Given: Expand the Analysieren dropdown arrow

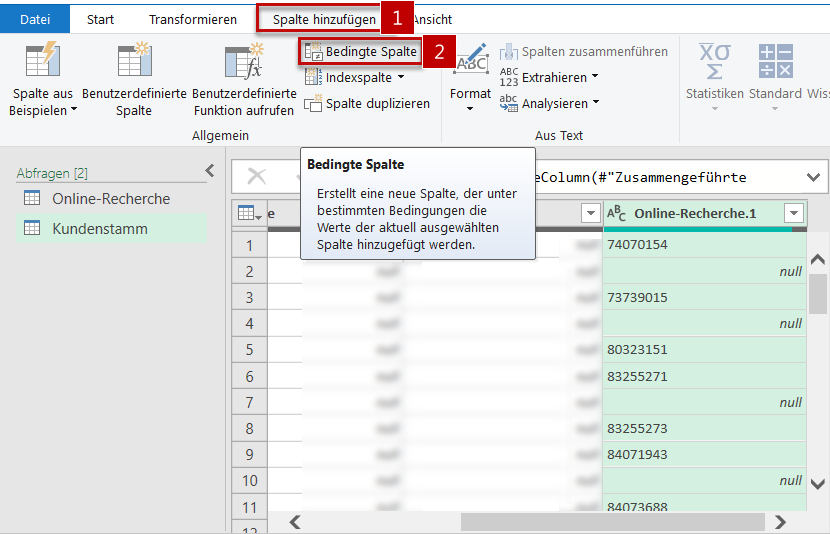Looking at the screenshot, I should (596, 102).
